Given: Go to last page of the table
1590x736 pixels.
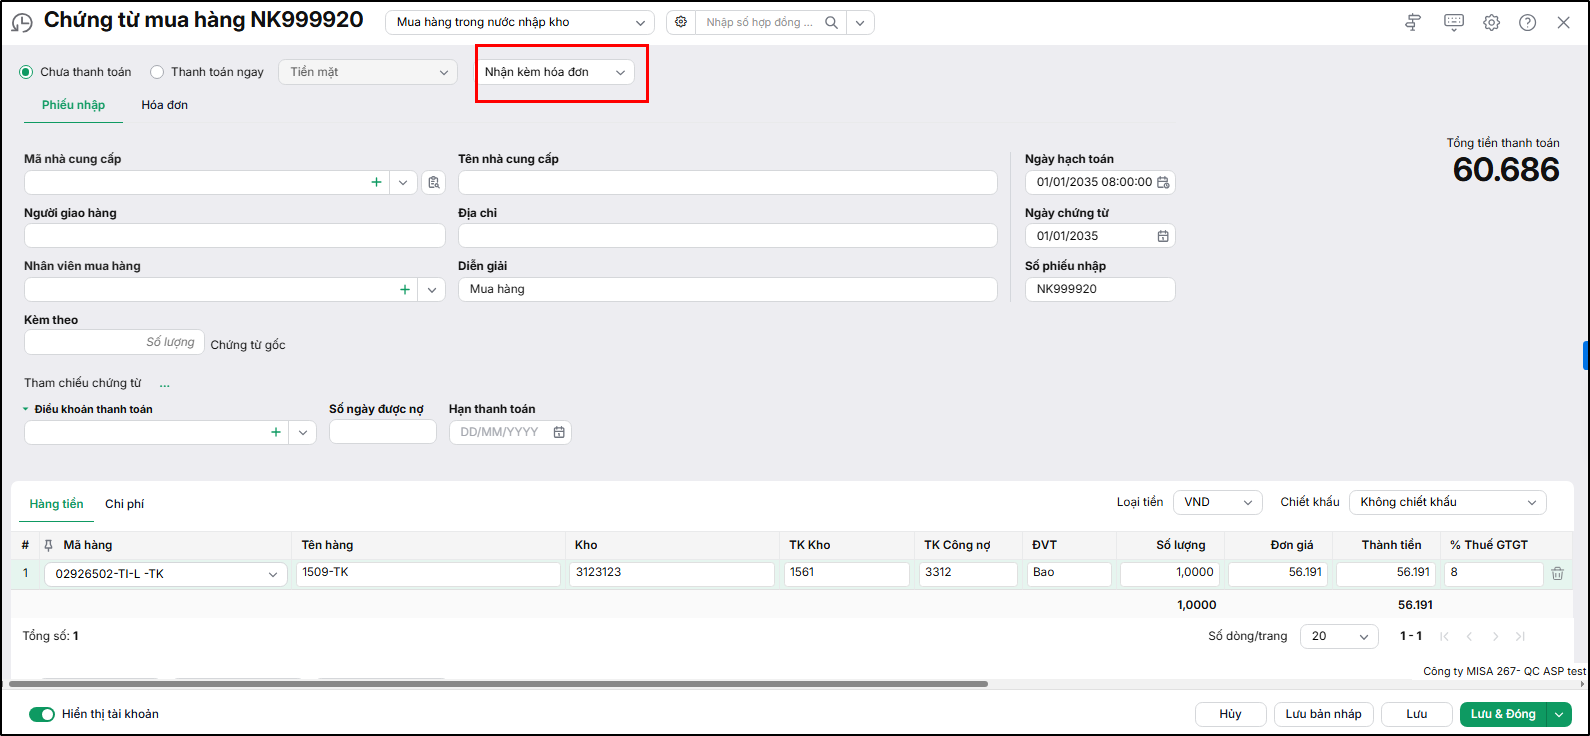Looking at the screenshot, I should pyautogui.click(x=1520, y=636).
